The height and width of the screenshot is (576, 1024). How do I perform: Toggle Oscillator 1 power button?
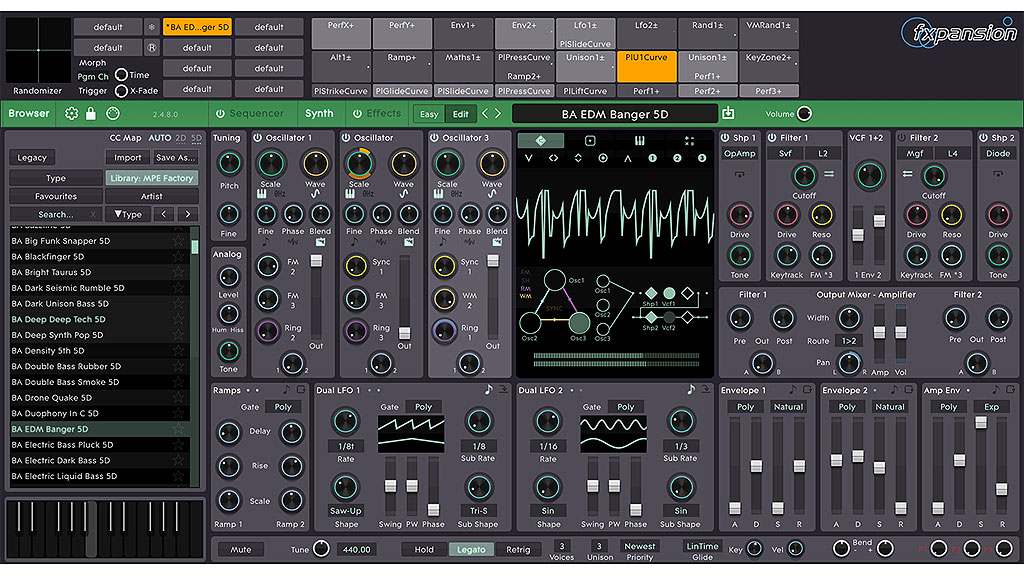click(257, 138)
